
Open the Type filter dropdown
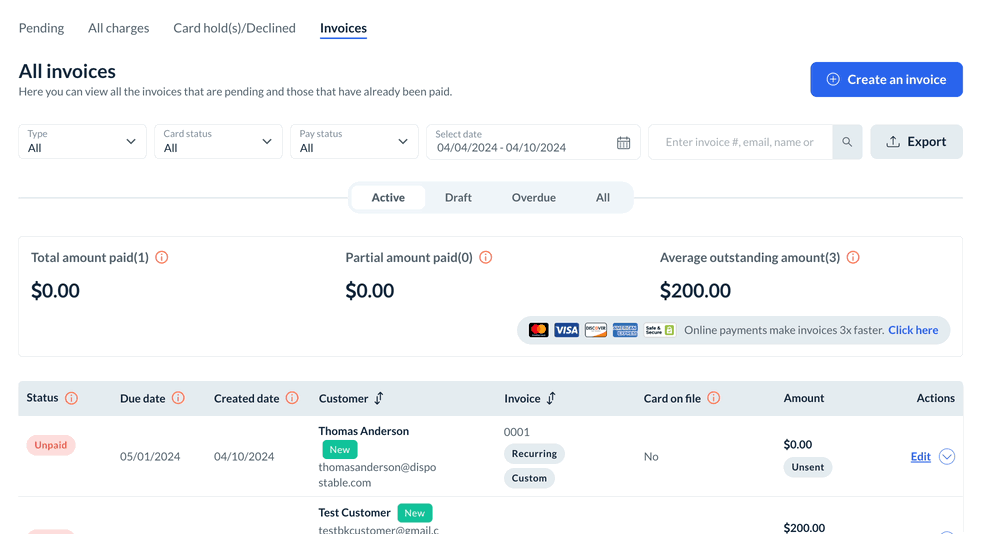(x=83, y=142)
